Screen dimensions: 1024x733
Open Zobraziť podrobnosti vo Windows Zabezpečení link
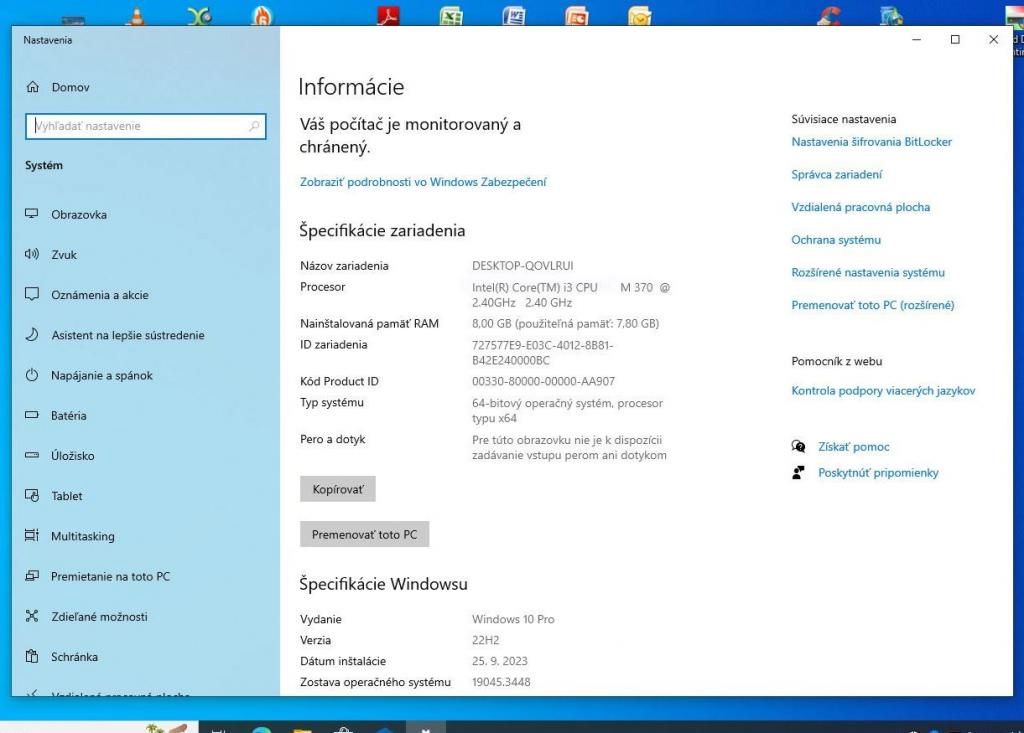(423, 182)
